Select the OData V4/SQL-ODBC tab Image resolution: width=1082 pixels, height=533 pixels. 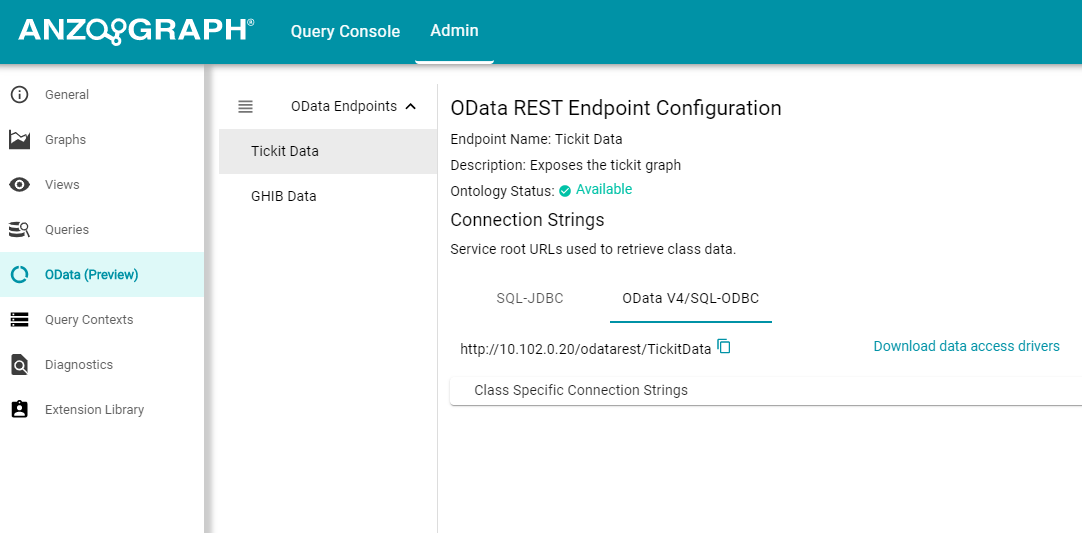click(691, 298)
